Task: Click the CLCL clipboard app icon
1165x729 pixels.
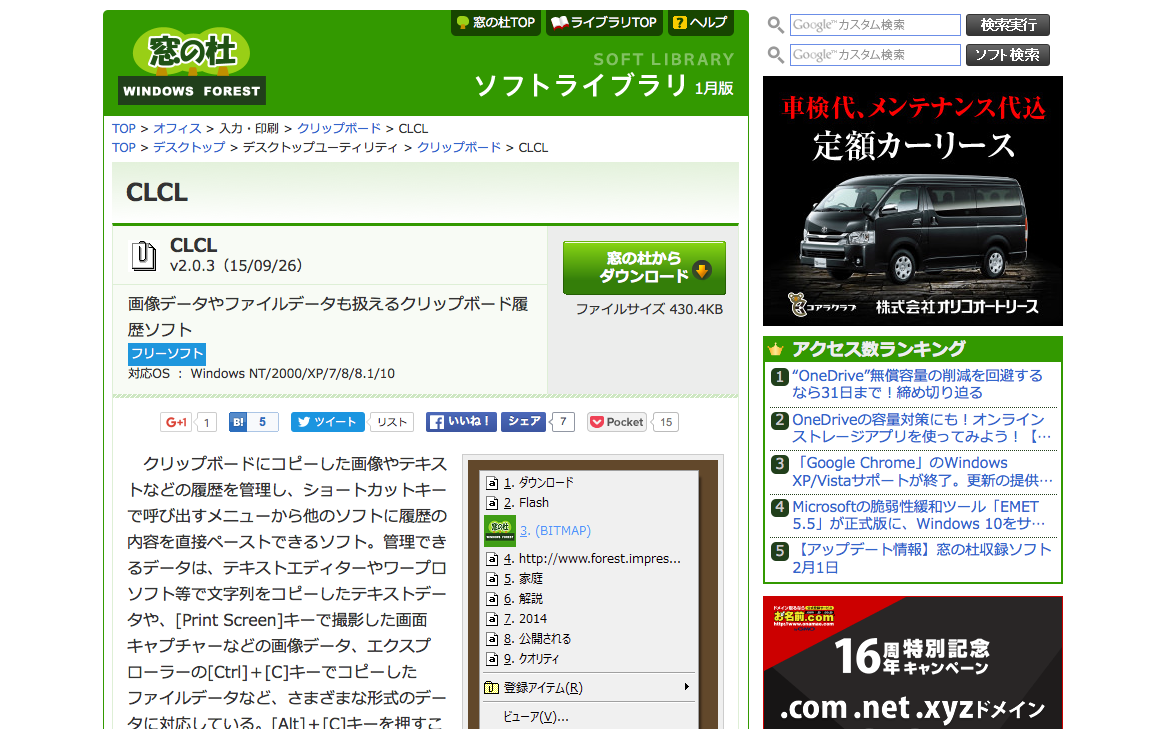Action: coord(143,256)
